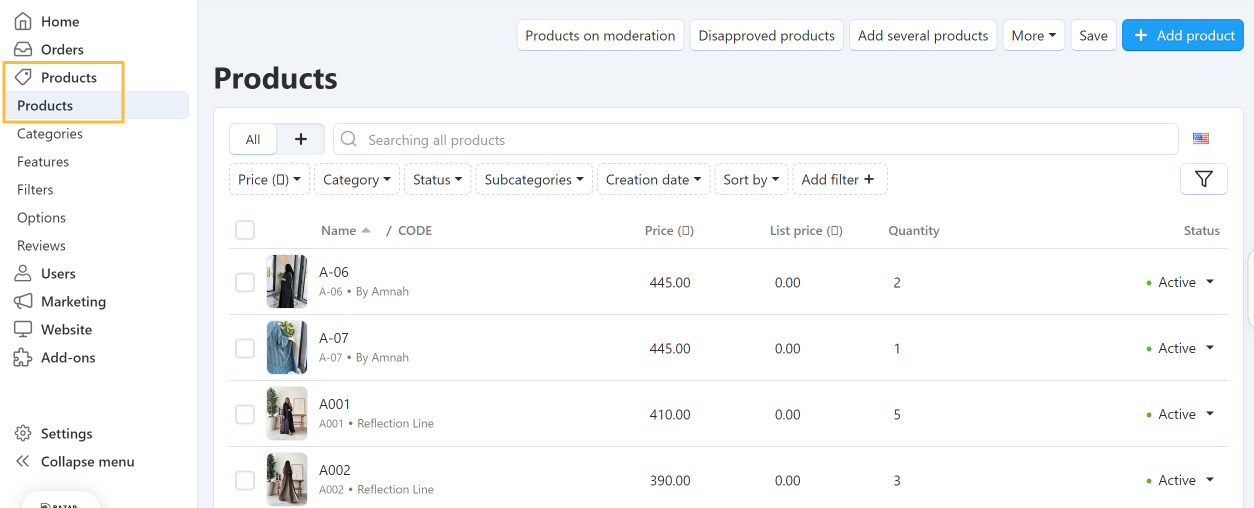Click the Products tag icon in the sidebar
Image resolution: width=1254 pixels, height=508 pixels.
coord(23,77)
